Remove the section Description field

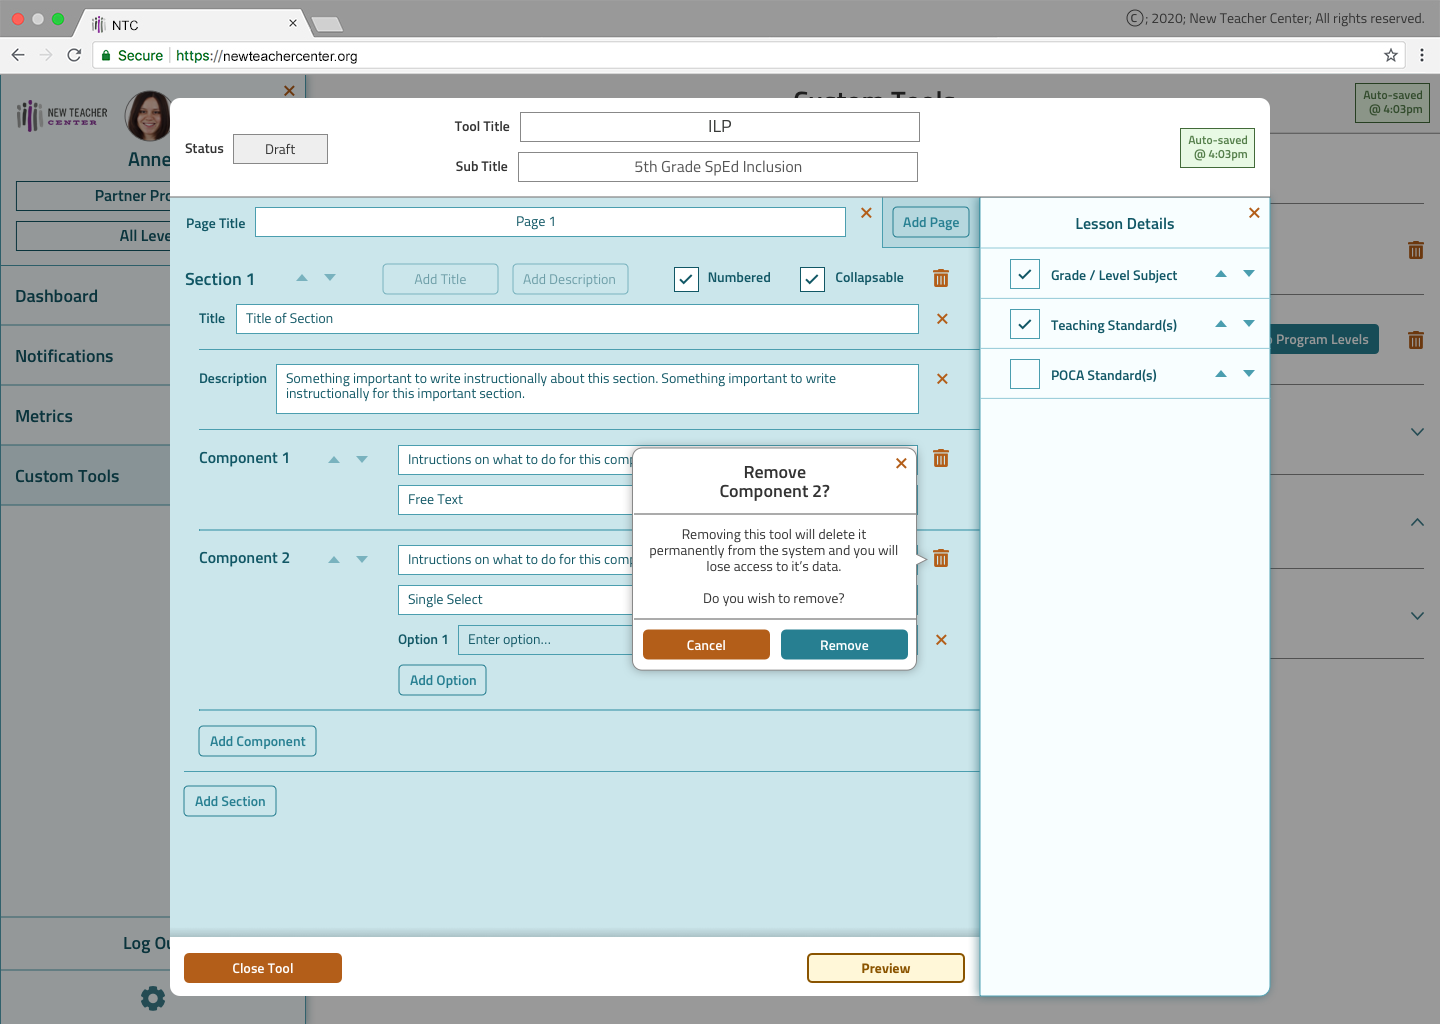pos(942,379)
